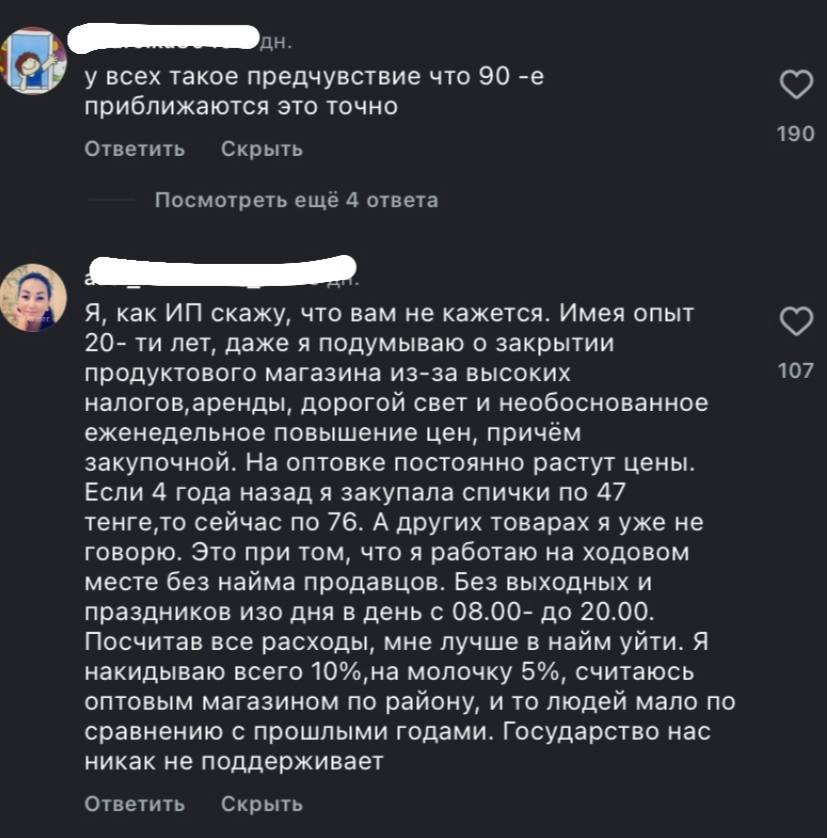This screenshot has height=838, width=827.
Task: Reply to the 90-е premonition comment
Action: [135, 149]
